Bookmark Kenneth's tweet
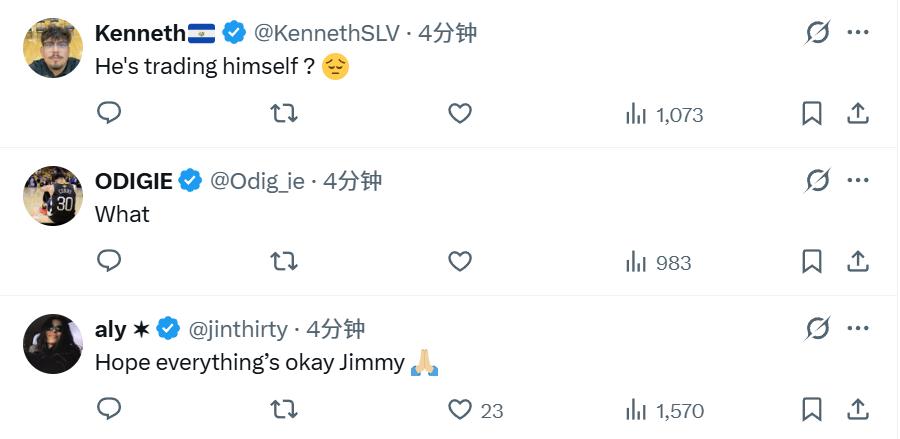 click(x=812, y=114)
